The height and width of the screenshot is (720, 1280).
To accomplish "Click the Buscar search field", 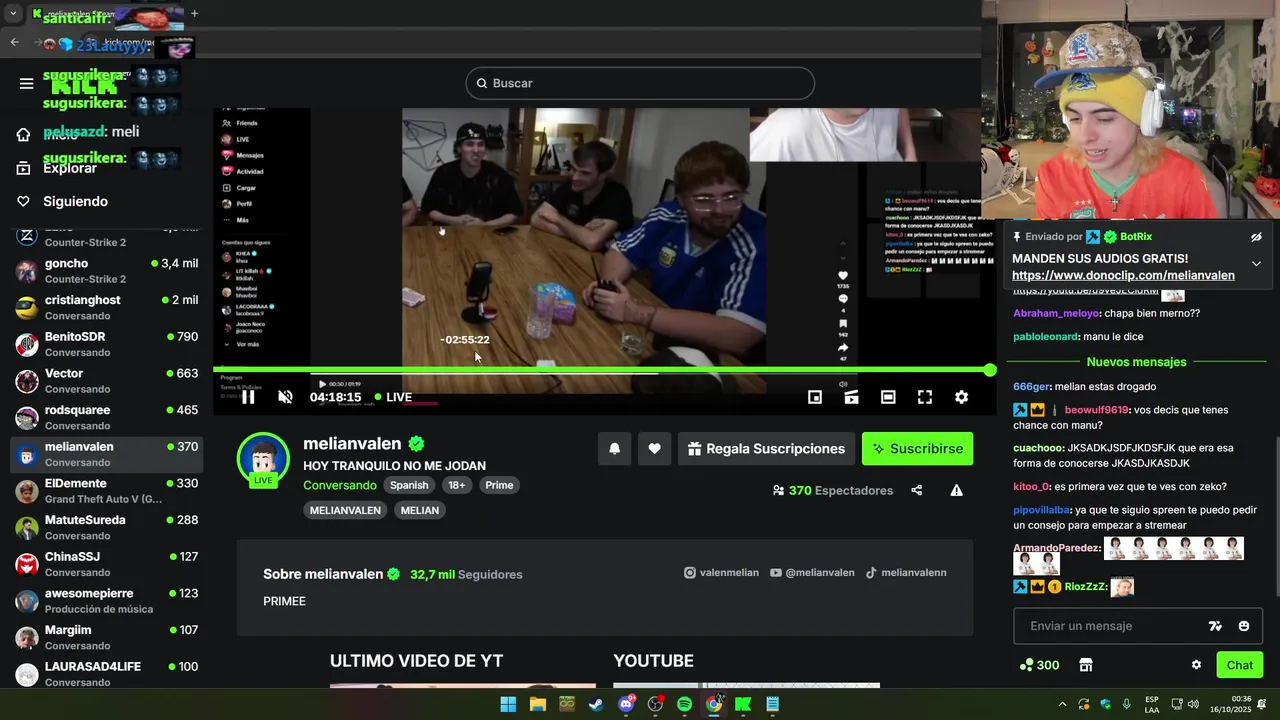I will click(640, 83).
